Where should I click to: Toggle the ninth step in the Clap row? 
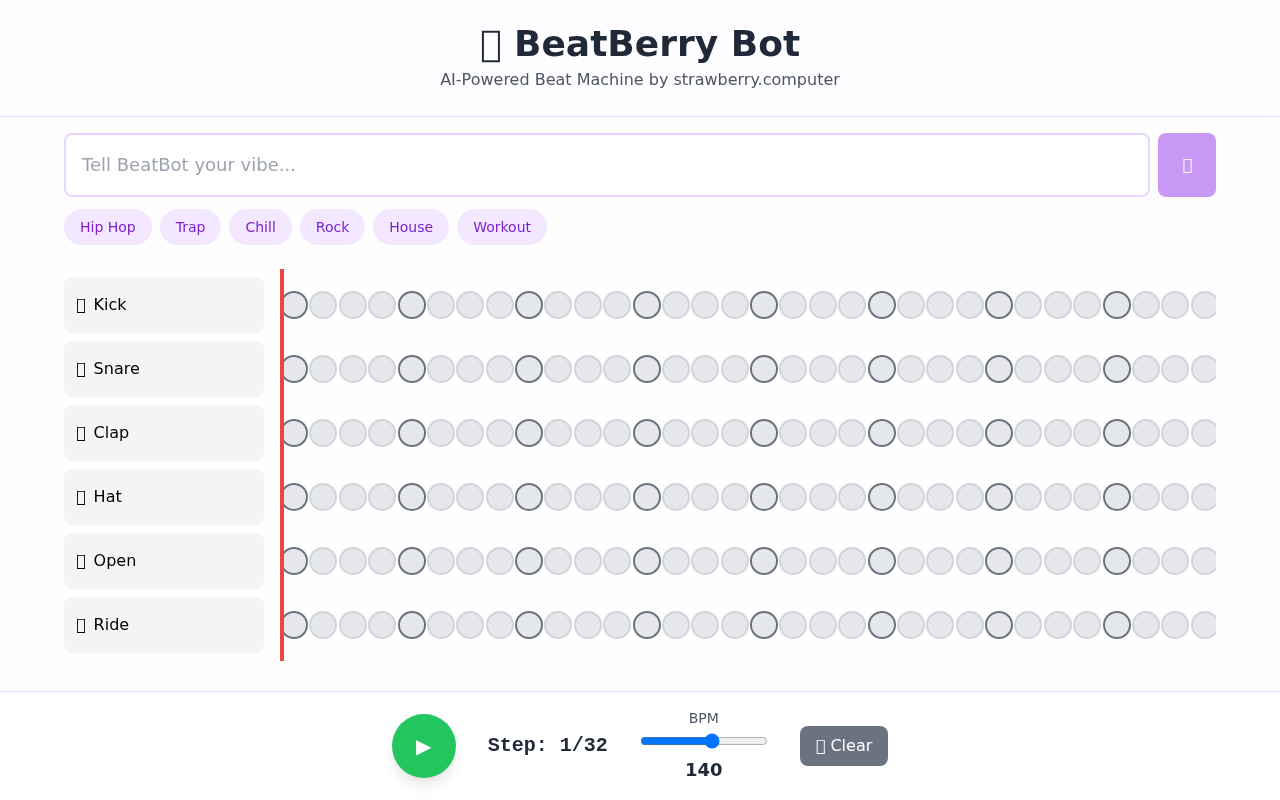[x=528, y=432]
